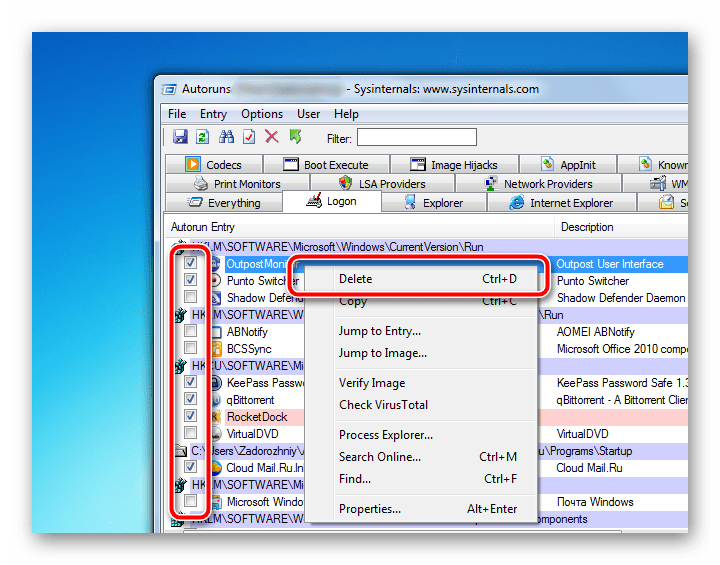
Task: Select the Shadow Defender Daemon description
Action: tap(621, 298)
